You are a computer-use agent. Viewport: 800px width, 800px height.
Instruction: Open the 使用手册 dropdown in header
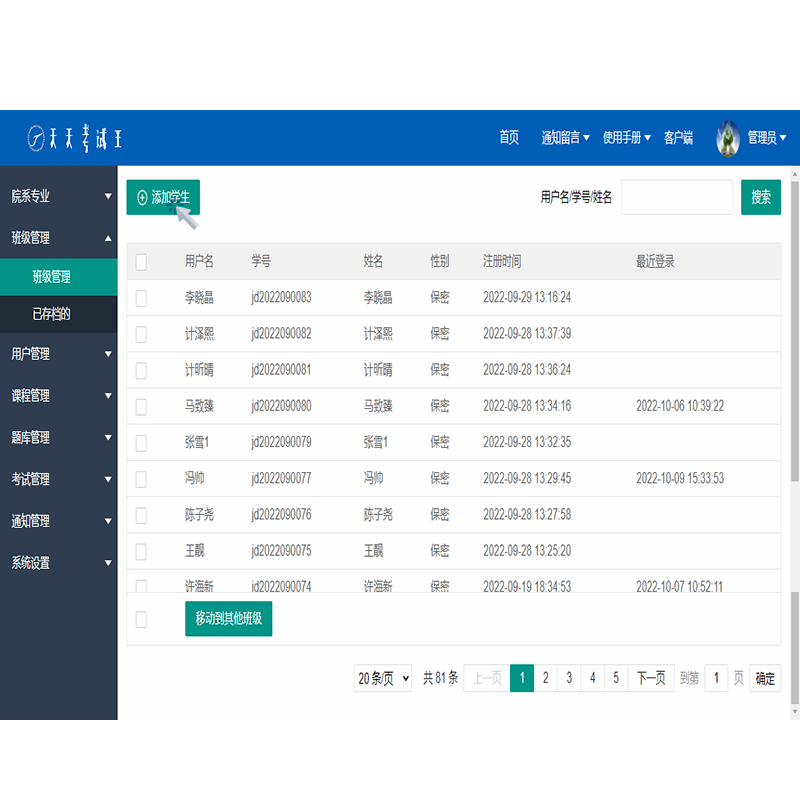[627, 138]
